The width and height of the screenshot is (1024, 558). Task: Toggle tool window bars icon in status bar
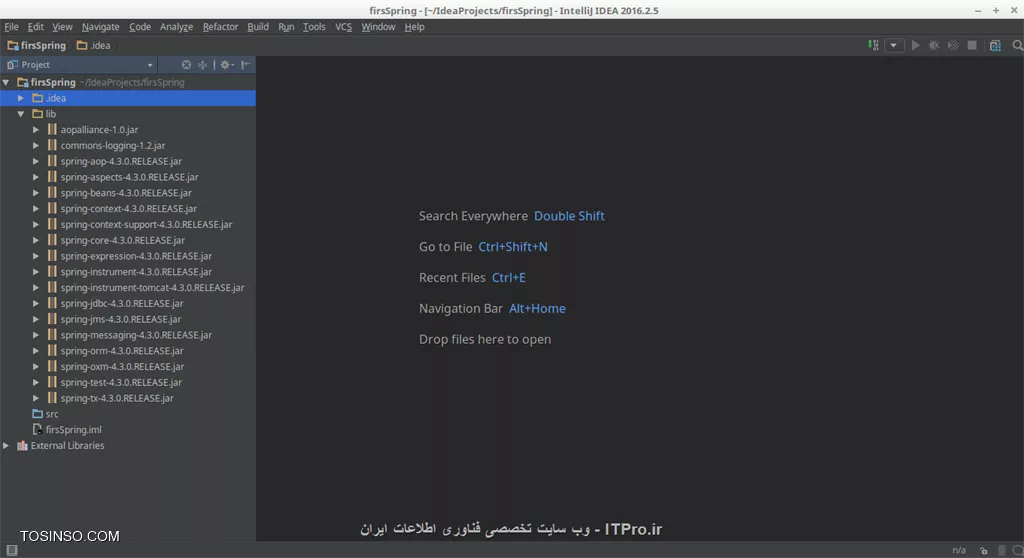tap(12, 550)
